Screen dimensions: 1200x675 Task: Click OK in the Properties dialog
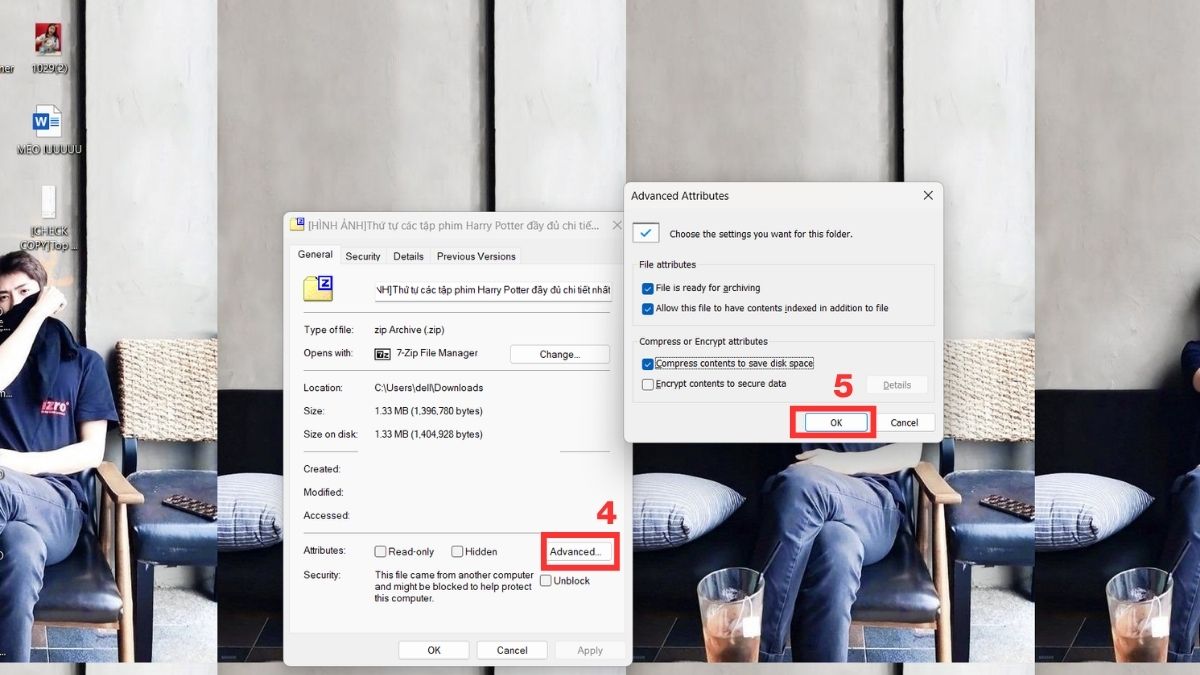coord(434,650)
